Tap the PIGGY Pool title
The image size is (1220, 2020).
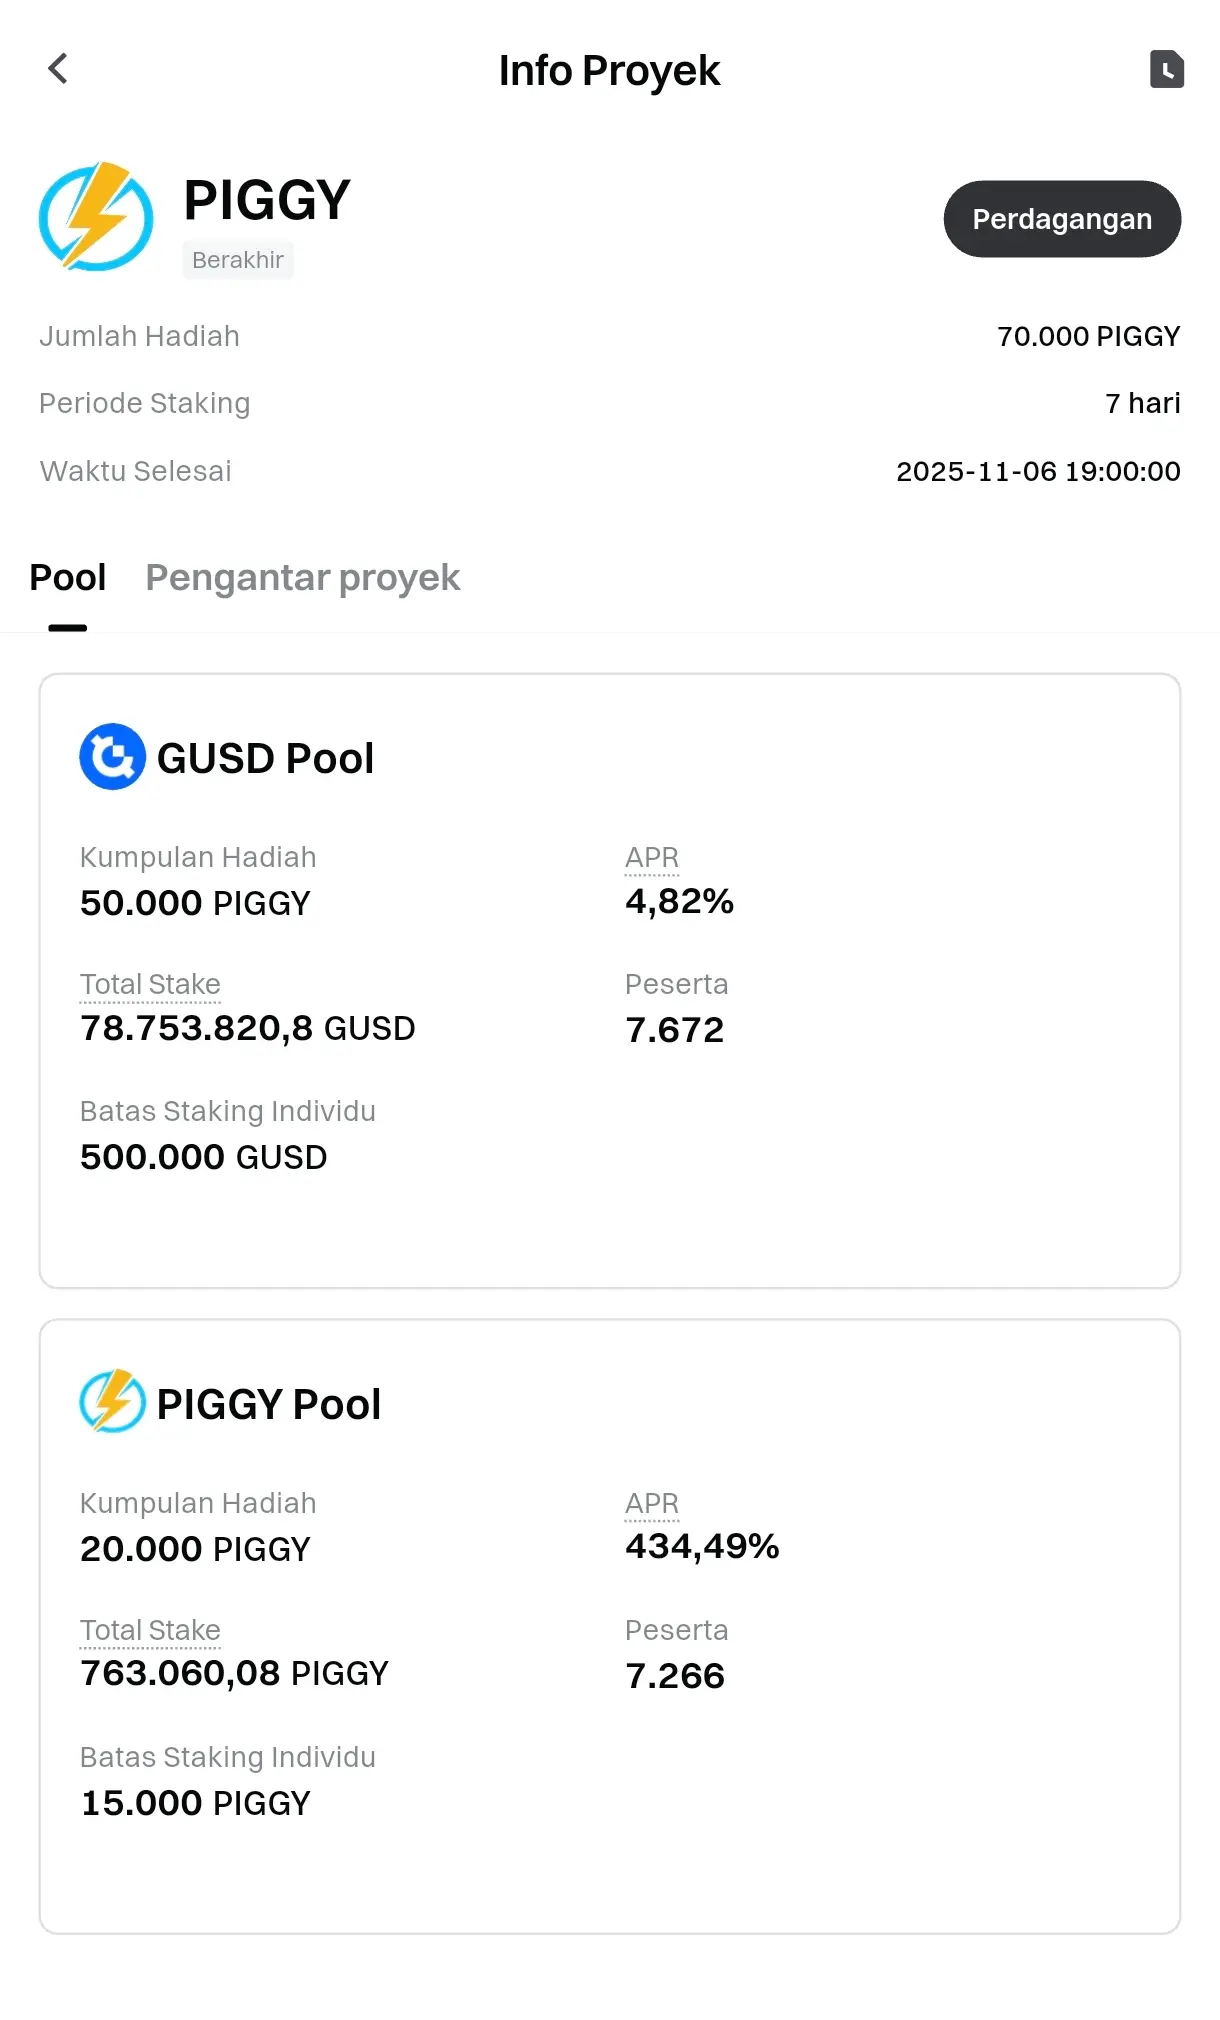point(268,1404)
